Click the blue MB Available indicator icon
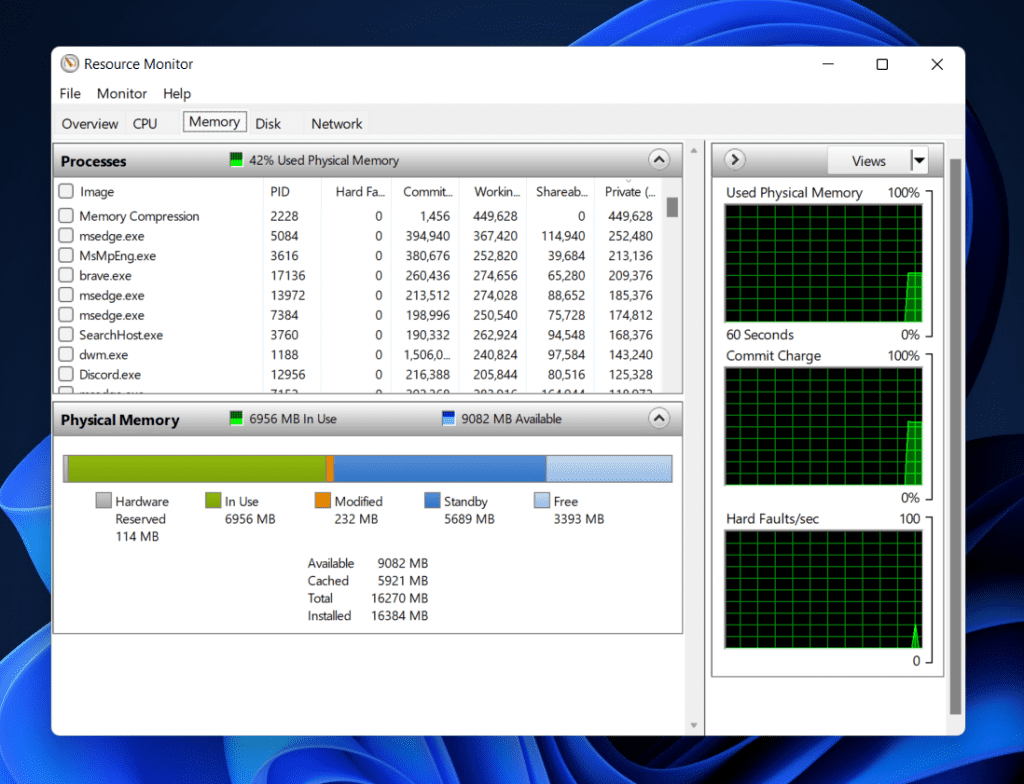 [x=447, y=418]
